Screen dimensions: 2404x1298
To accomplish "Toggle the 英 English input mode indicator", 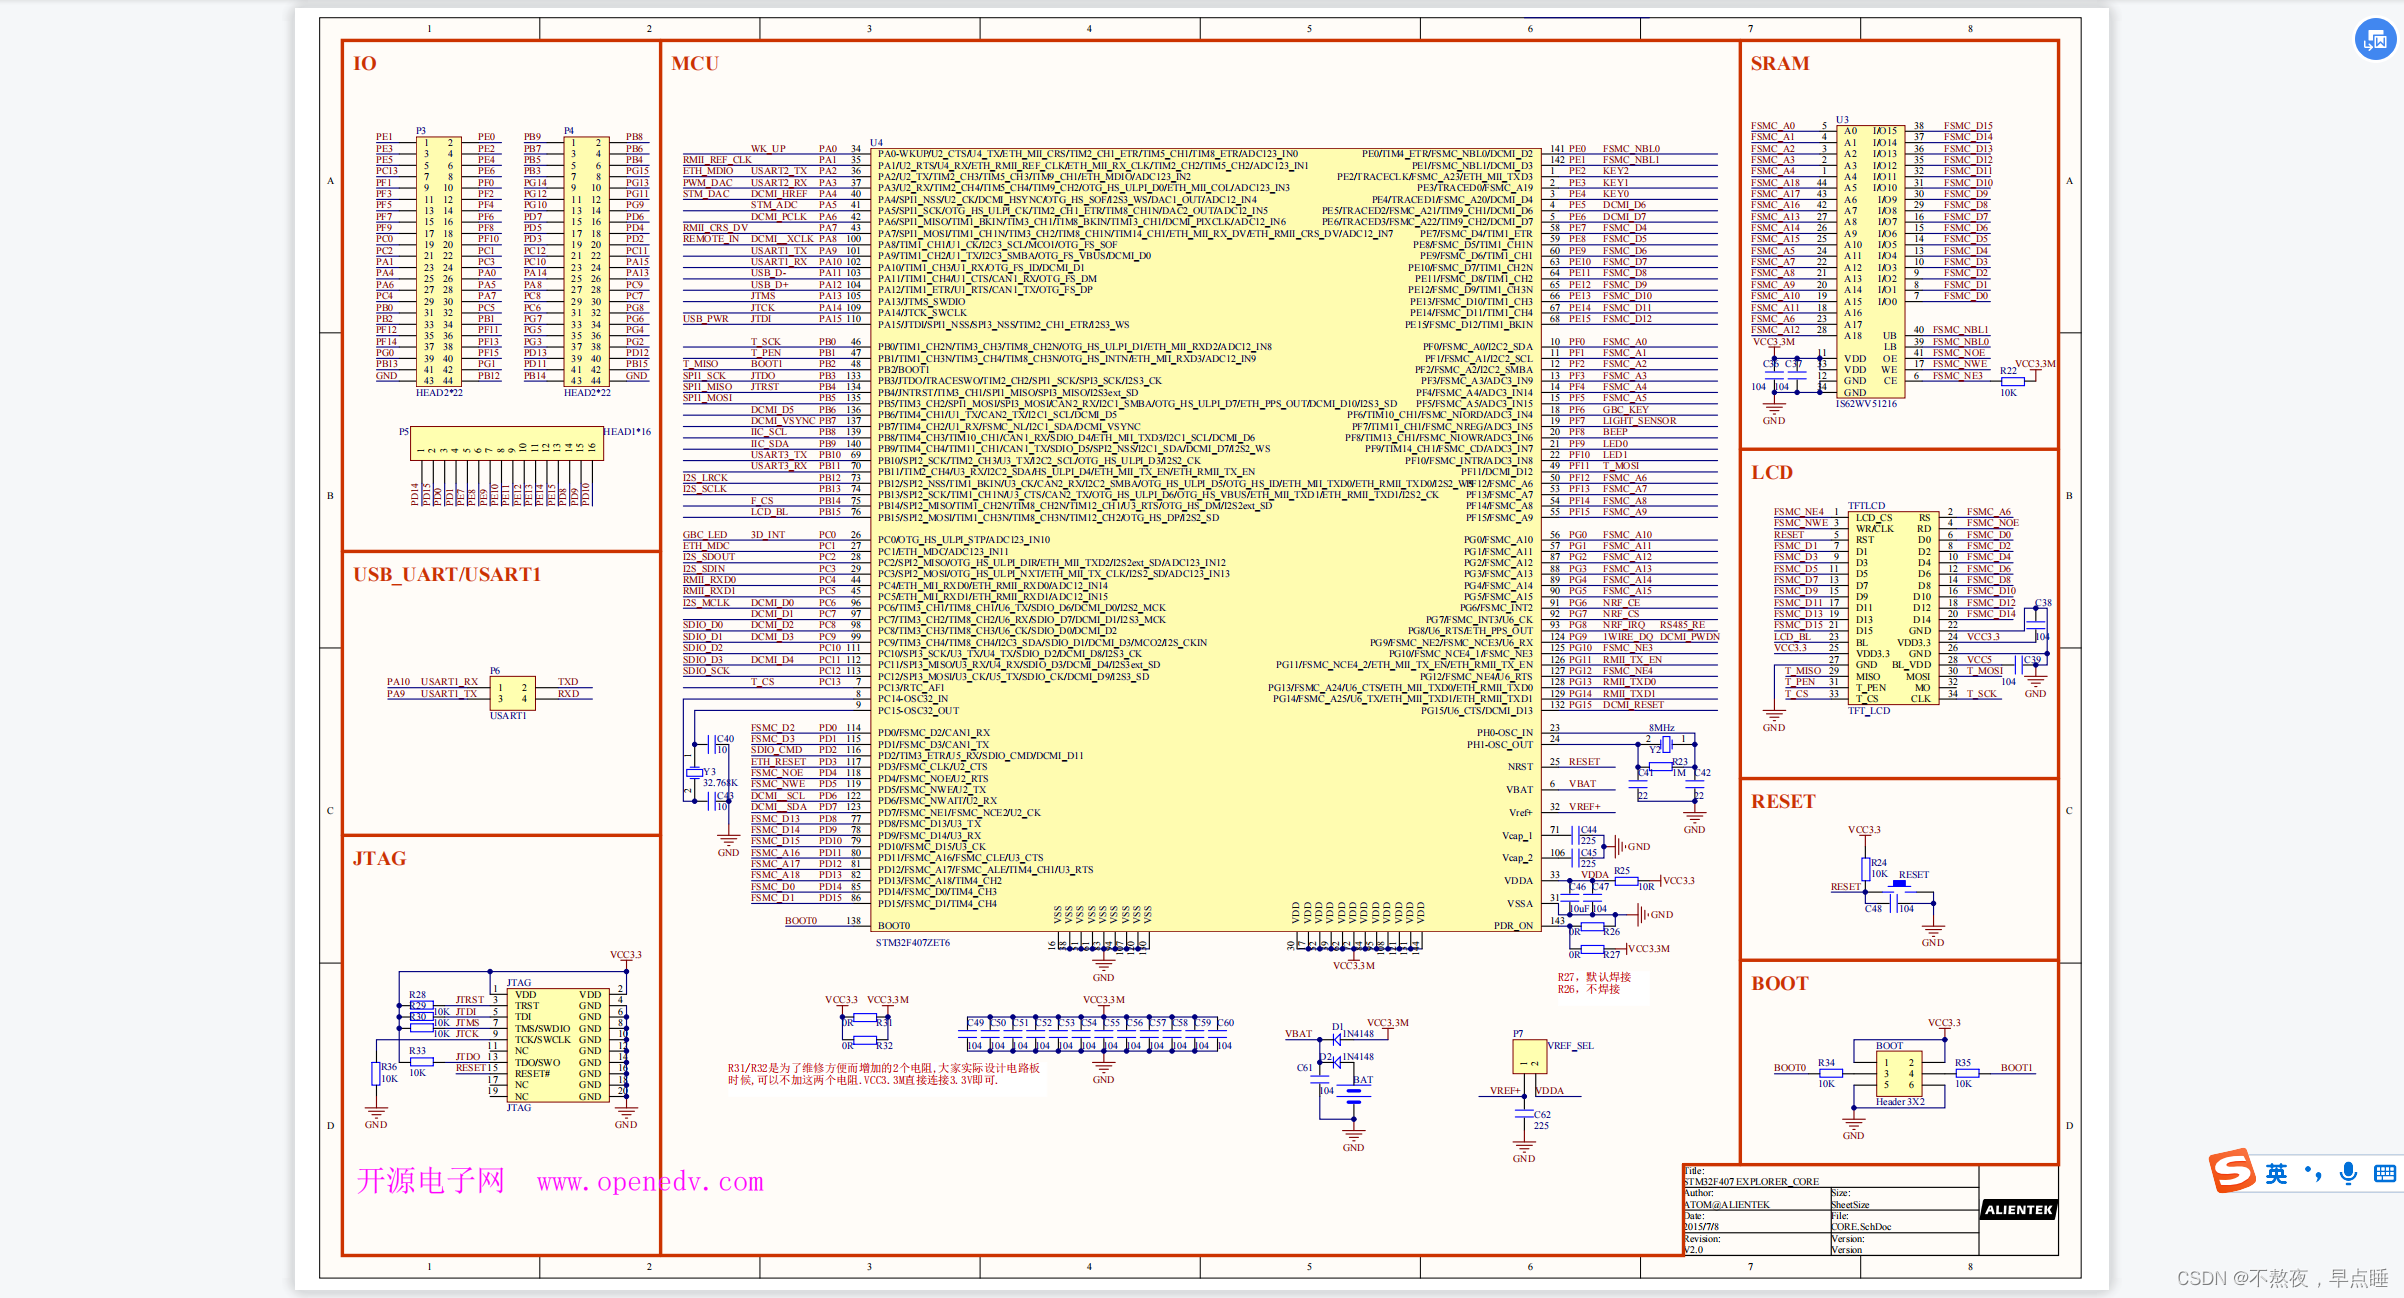I will click(x=2277, y=1173).
